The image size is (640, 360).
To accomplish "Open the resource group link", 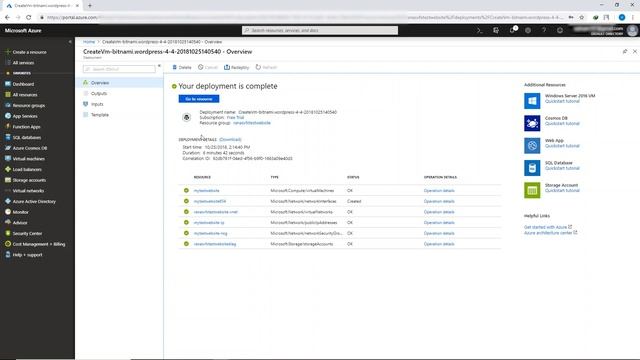I will 252,123.
